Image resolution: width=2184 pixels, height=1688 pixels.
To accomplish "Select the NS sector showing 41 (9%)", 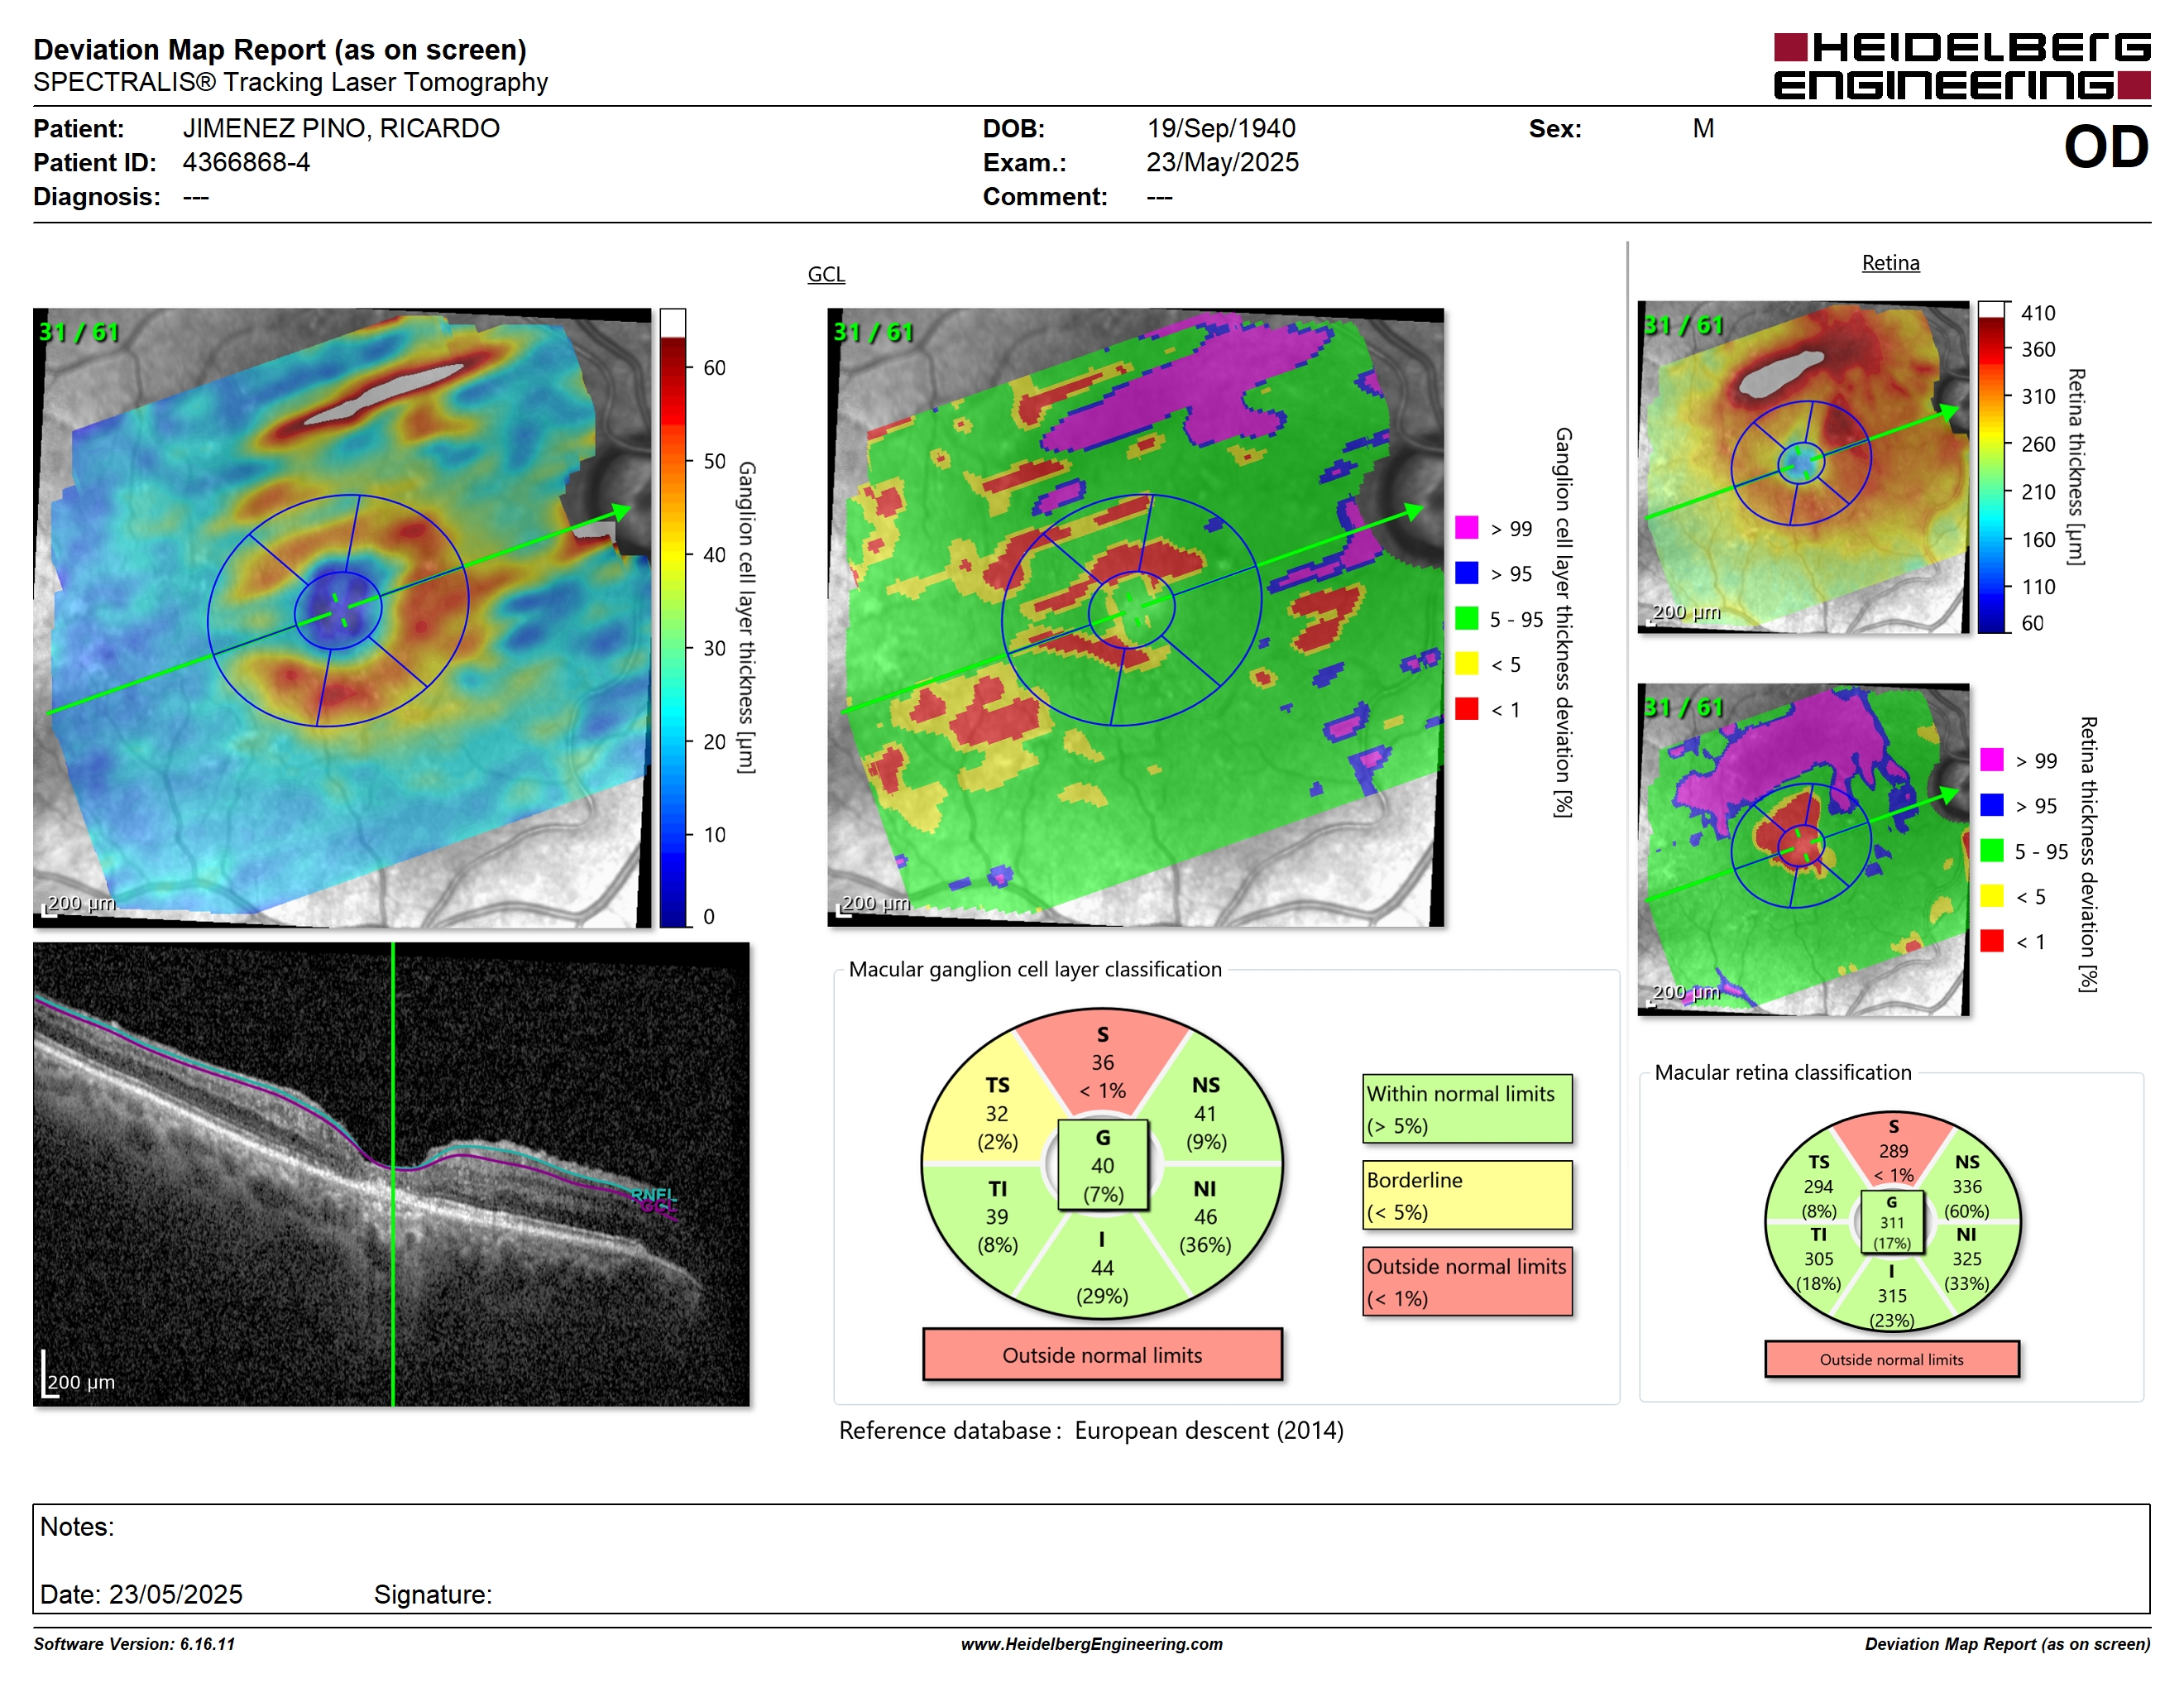I will [1206, 1112].
